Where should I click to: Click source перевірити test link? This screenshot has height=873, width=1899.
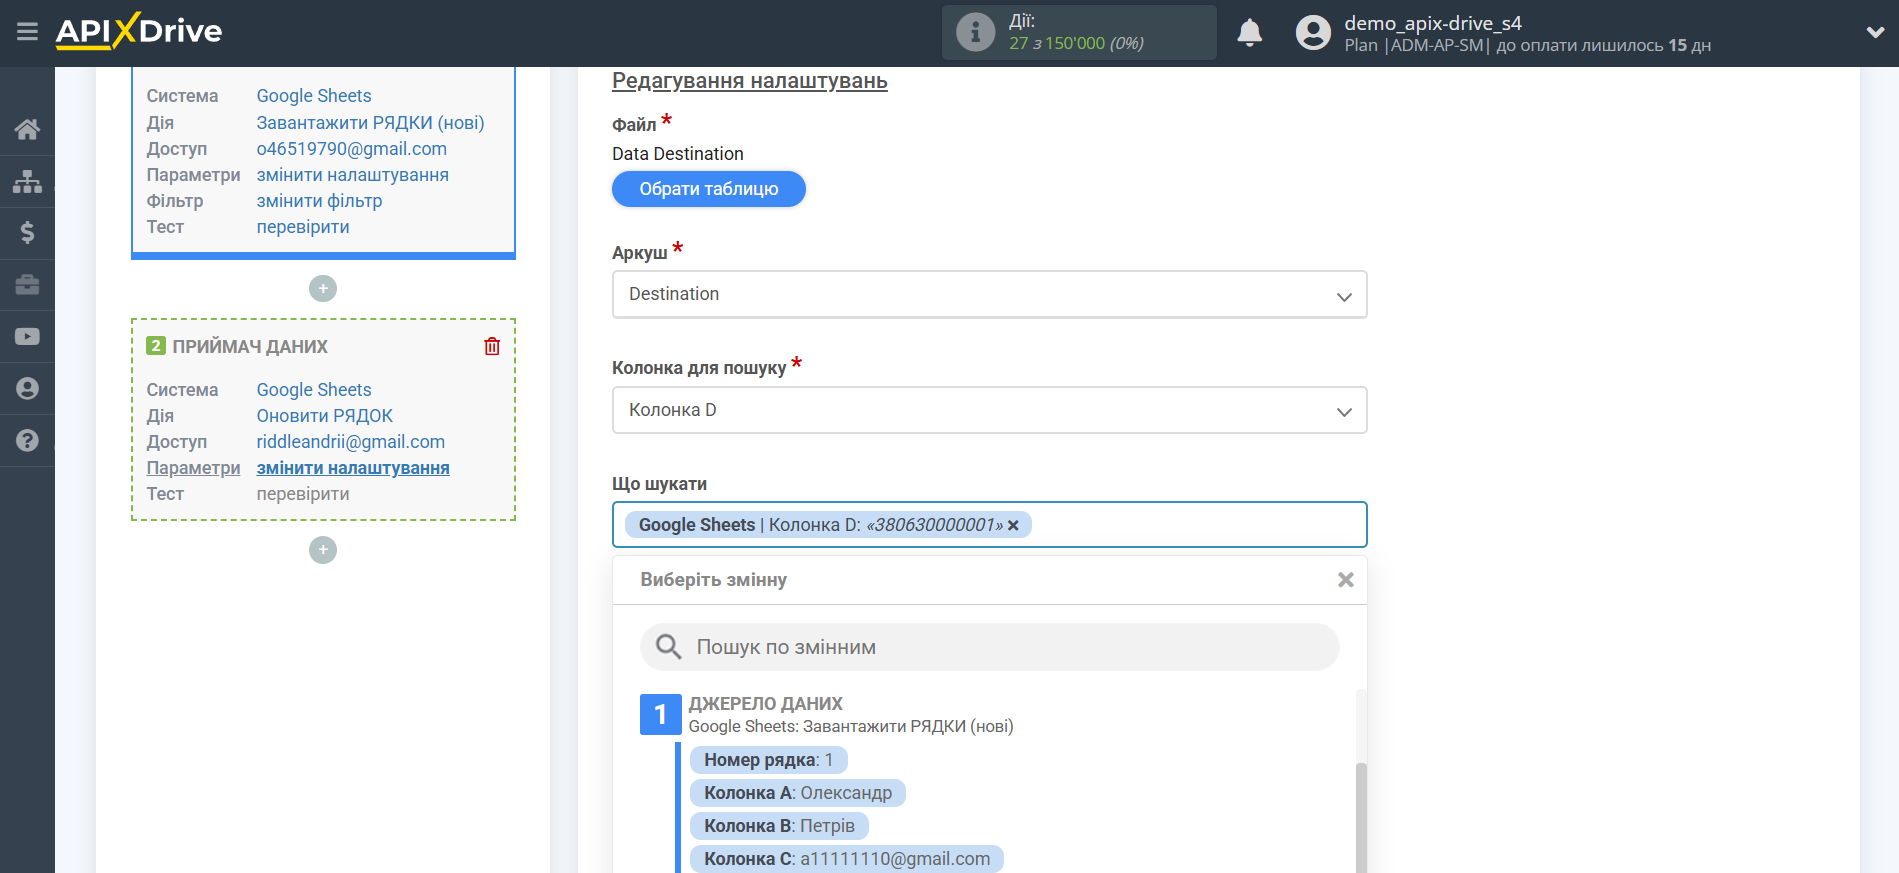coord(303,227)
